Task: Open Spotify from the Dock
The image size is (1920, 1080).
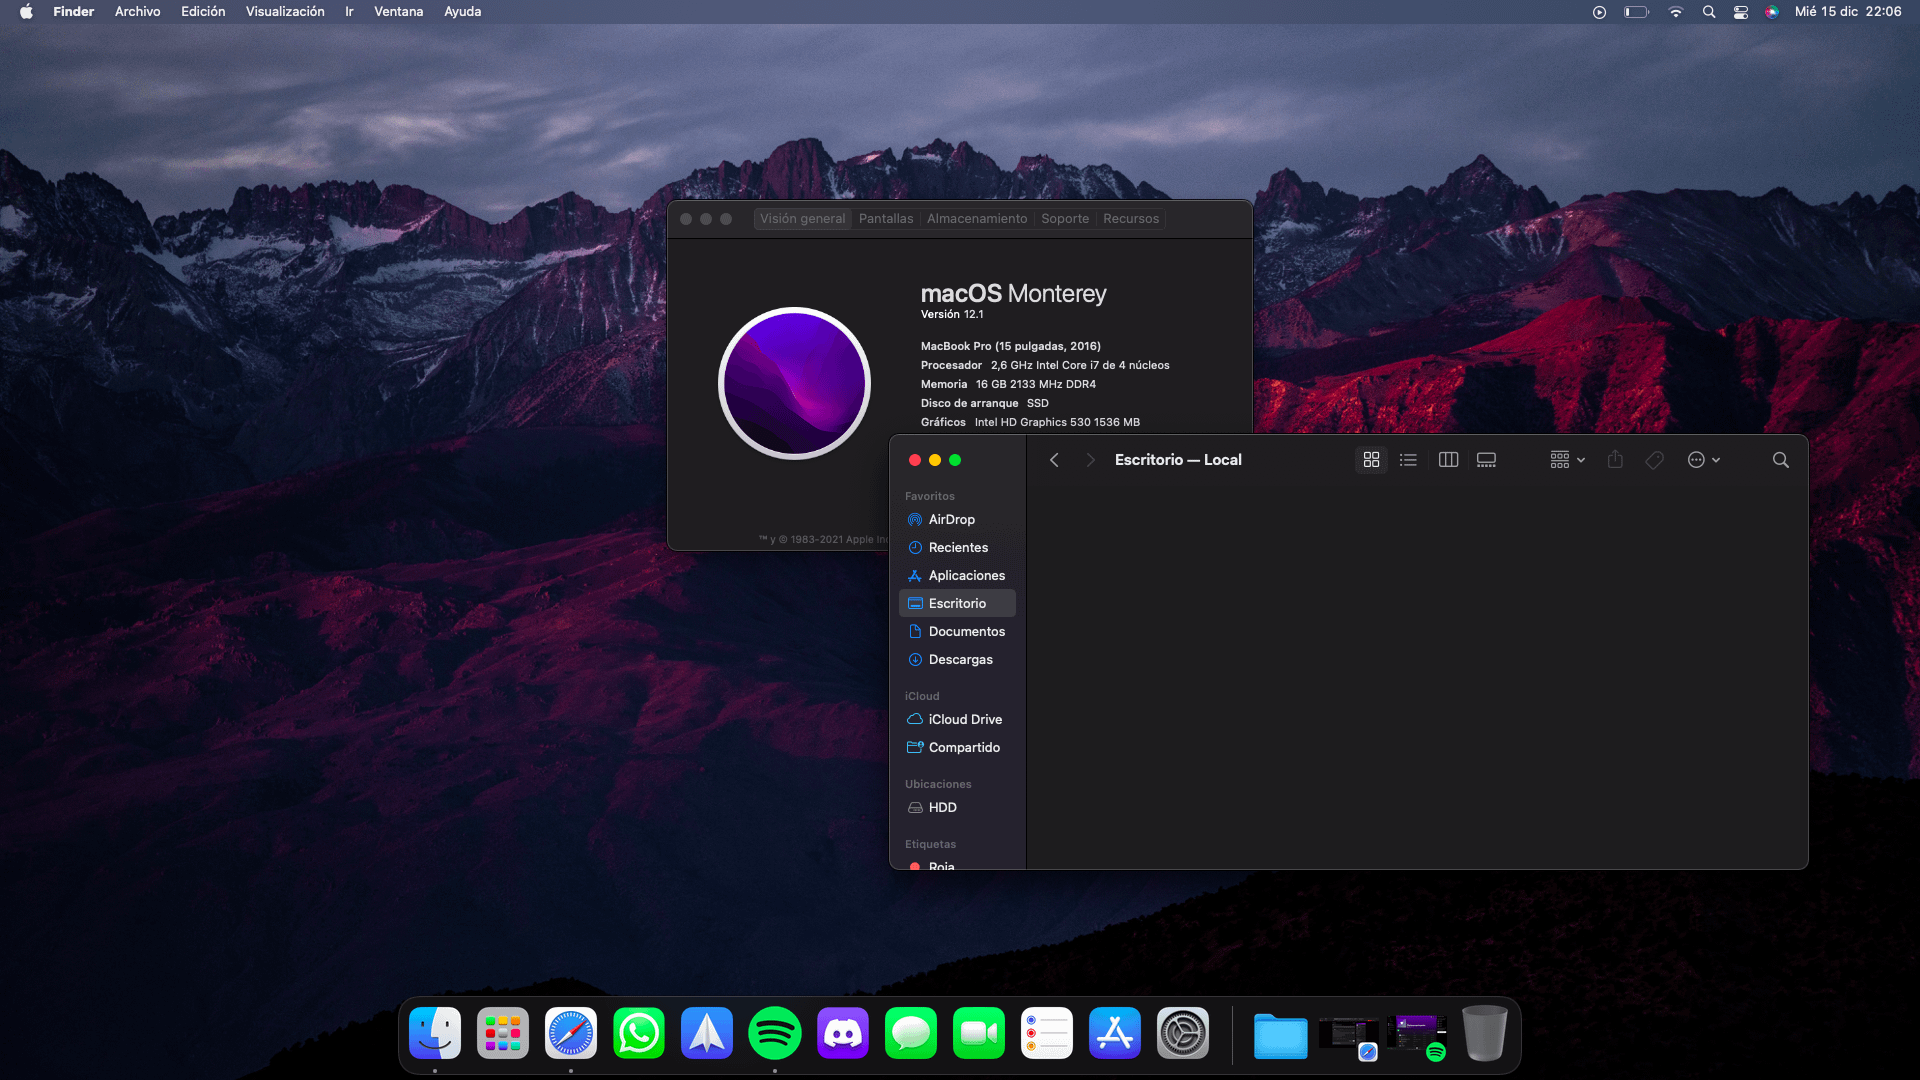Action: tap(775, 1033)
